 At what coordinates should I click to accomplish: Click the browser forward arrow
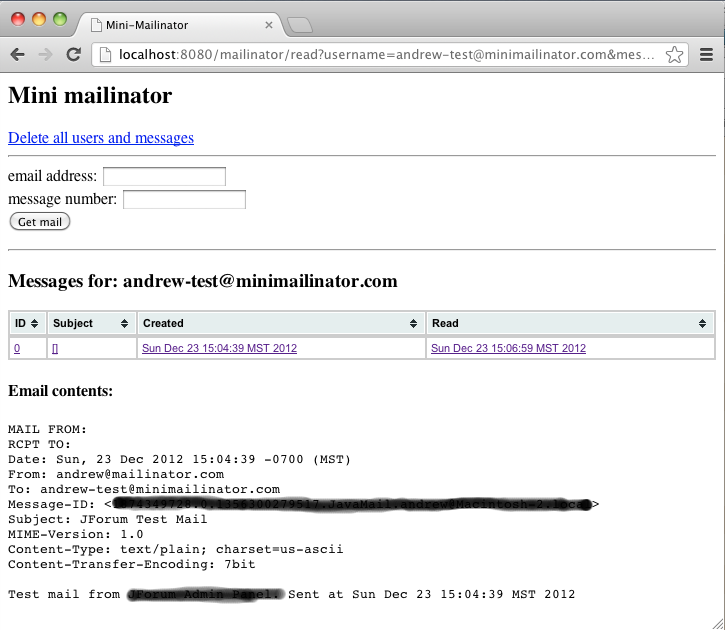tap(45, 55)
